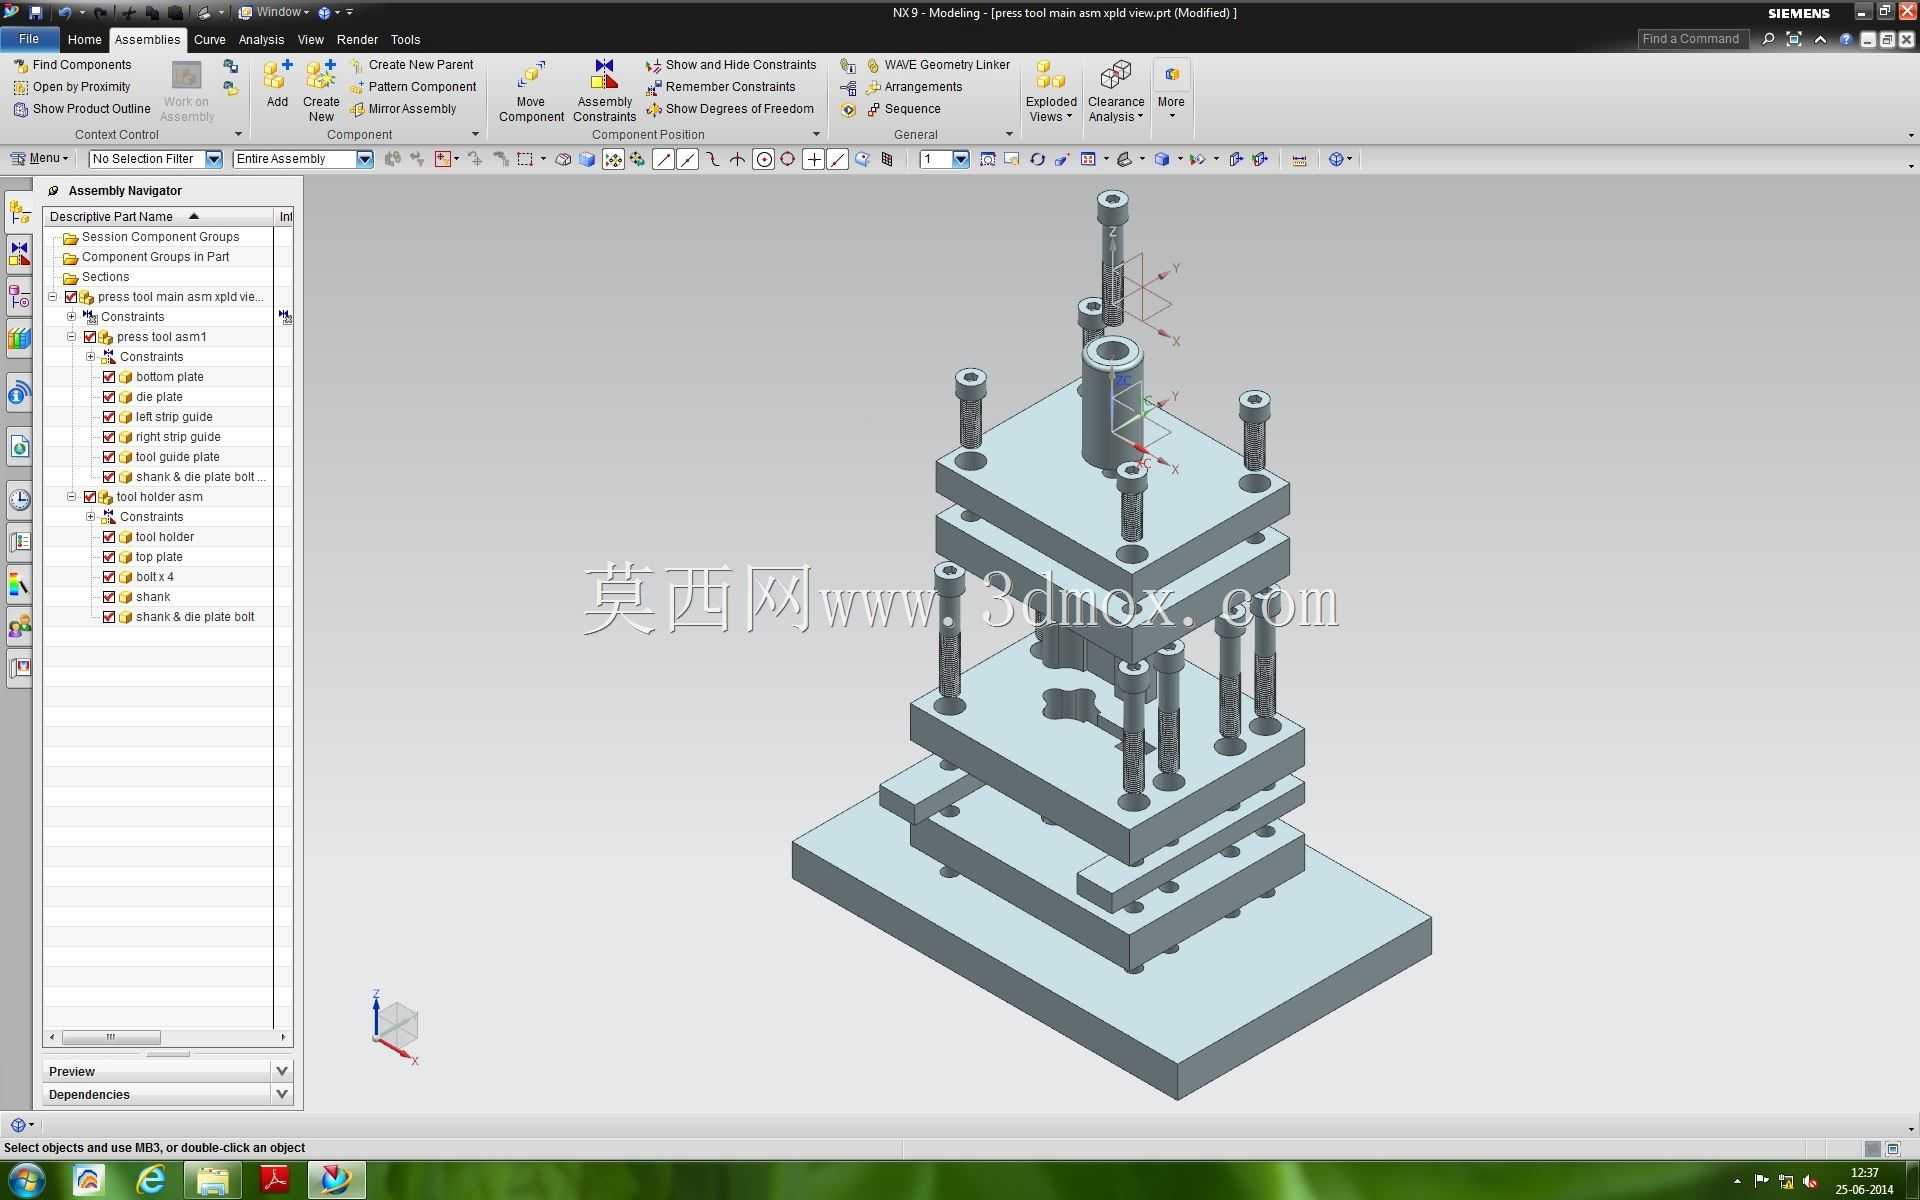The width and height of the screenshot is (1920, 1200).
Task: Toggle the tool holder checkbox
Action: click(x=109, y=537)
